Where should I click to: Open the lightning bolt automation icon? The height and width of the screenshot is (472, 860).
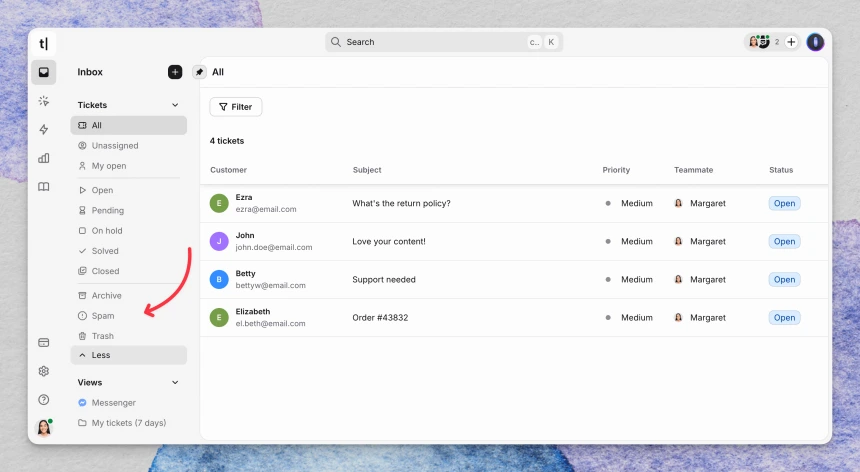[43, 129]
